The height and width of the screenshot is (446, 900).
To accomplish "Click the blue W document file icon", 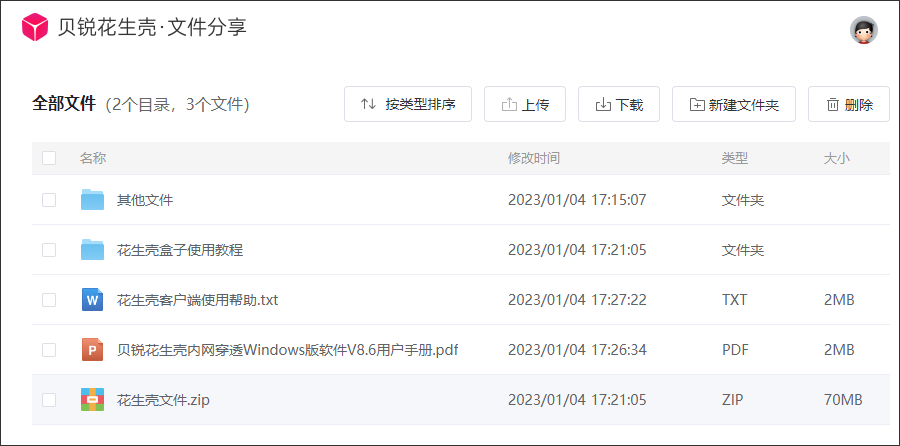I will point(93,300).
